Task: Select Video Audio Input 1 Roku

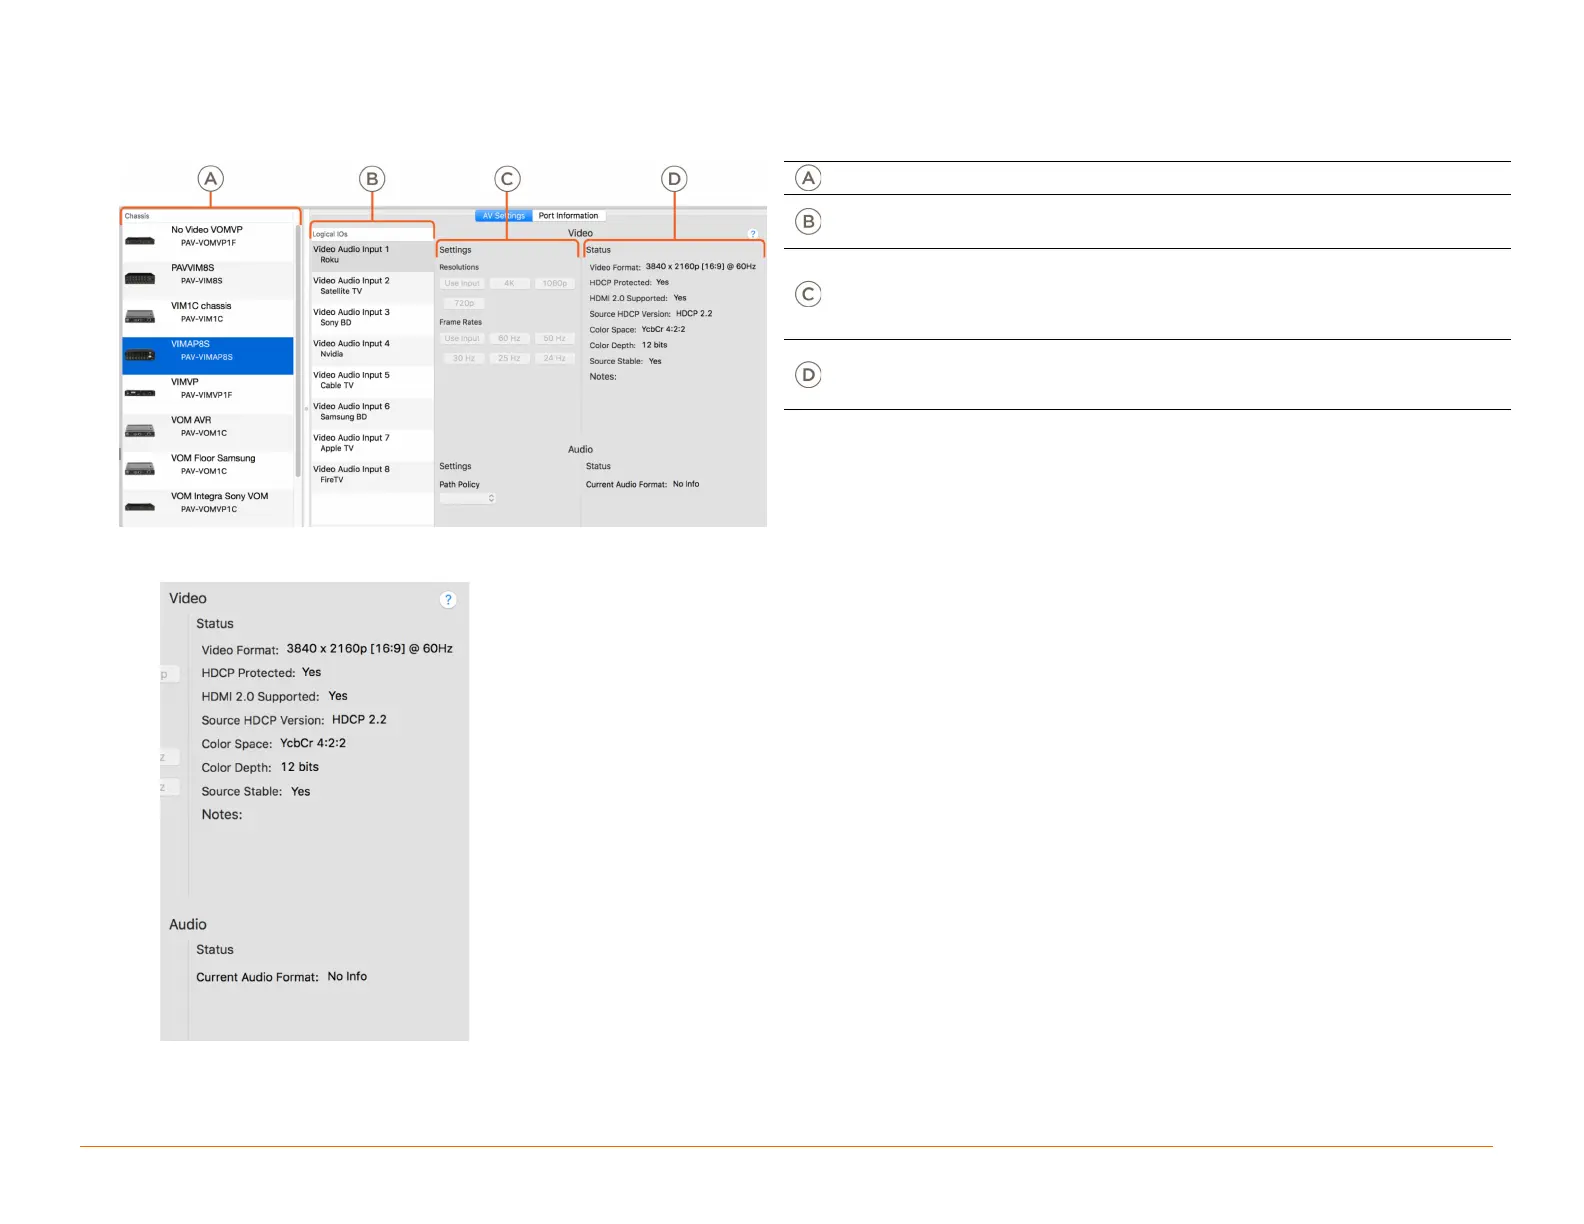Action: (372, 255)
